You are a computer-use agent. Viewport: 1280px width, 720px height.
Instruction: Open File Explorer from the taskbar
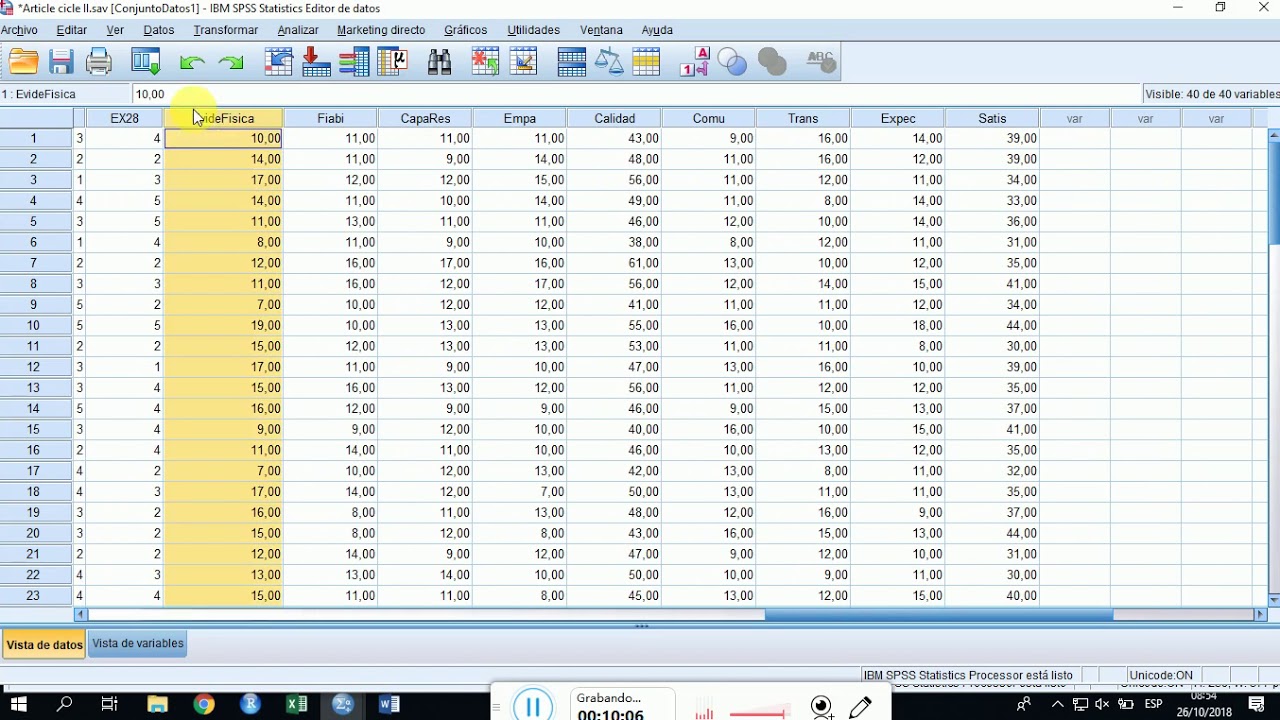point(157,705)
